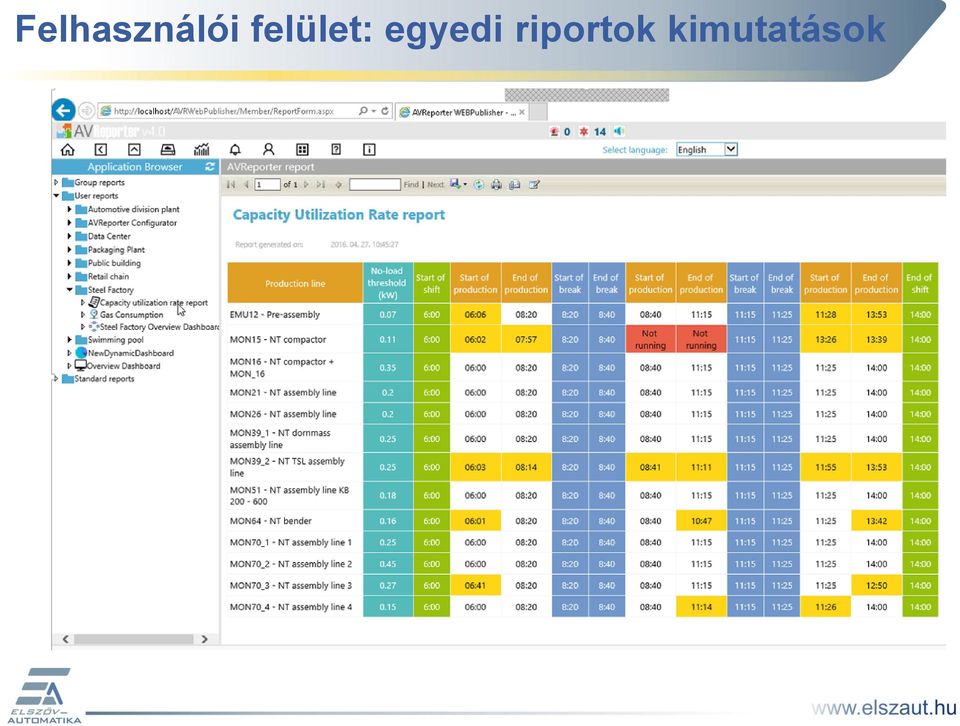Open the Gas Consumption report
Viewport: 960px width, 726px height.
point(132,315)
